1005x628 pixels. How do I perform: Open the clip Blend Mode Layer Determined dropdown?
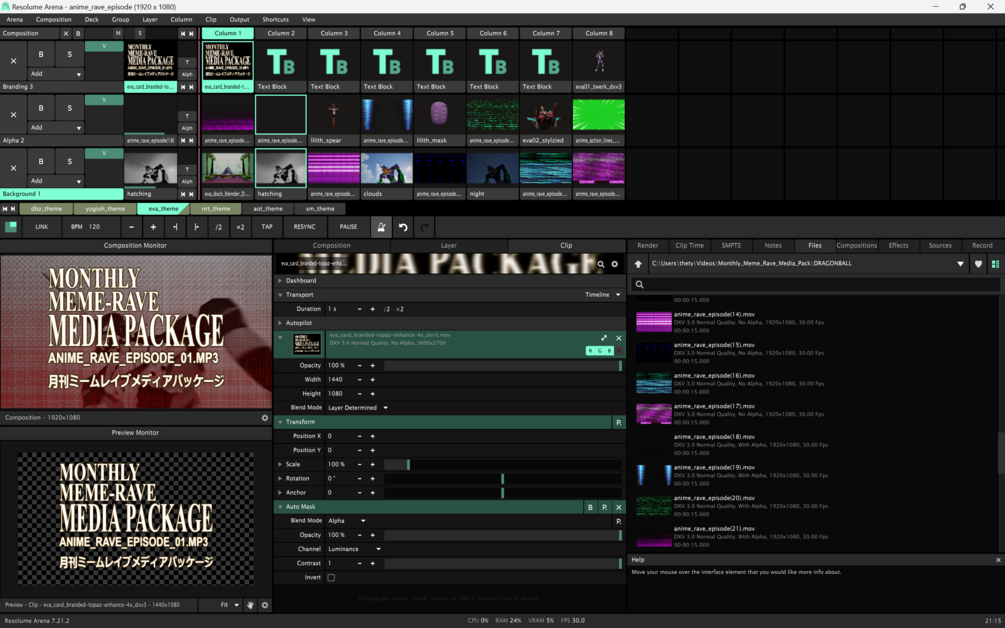pyautogui.click(x=358, y=408)
